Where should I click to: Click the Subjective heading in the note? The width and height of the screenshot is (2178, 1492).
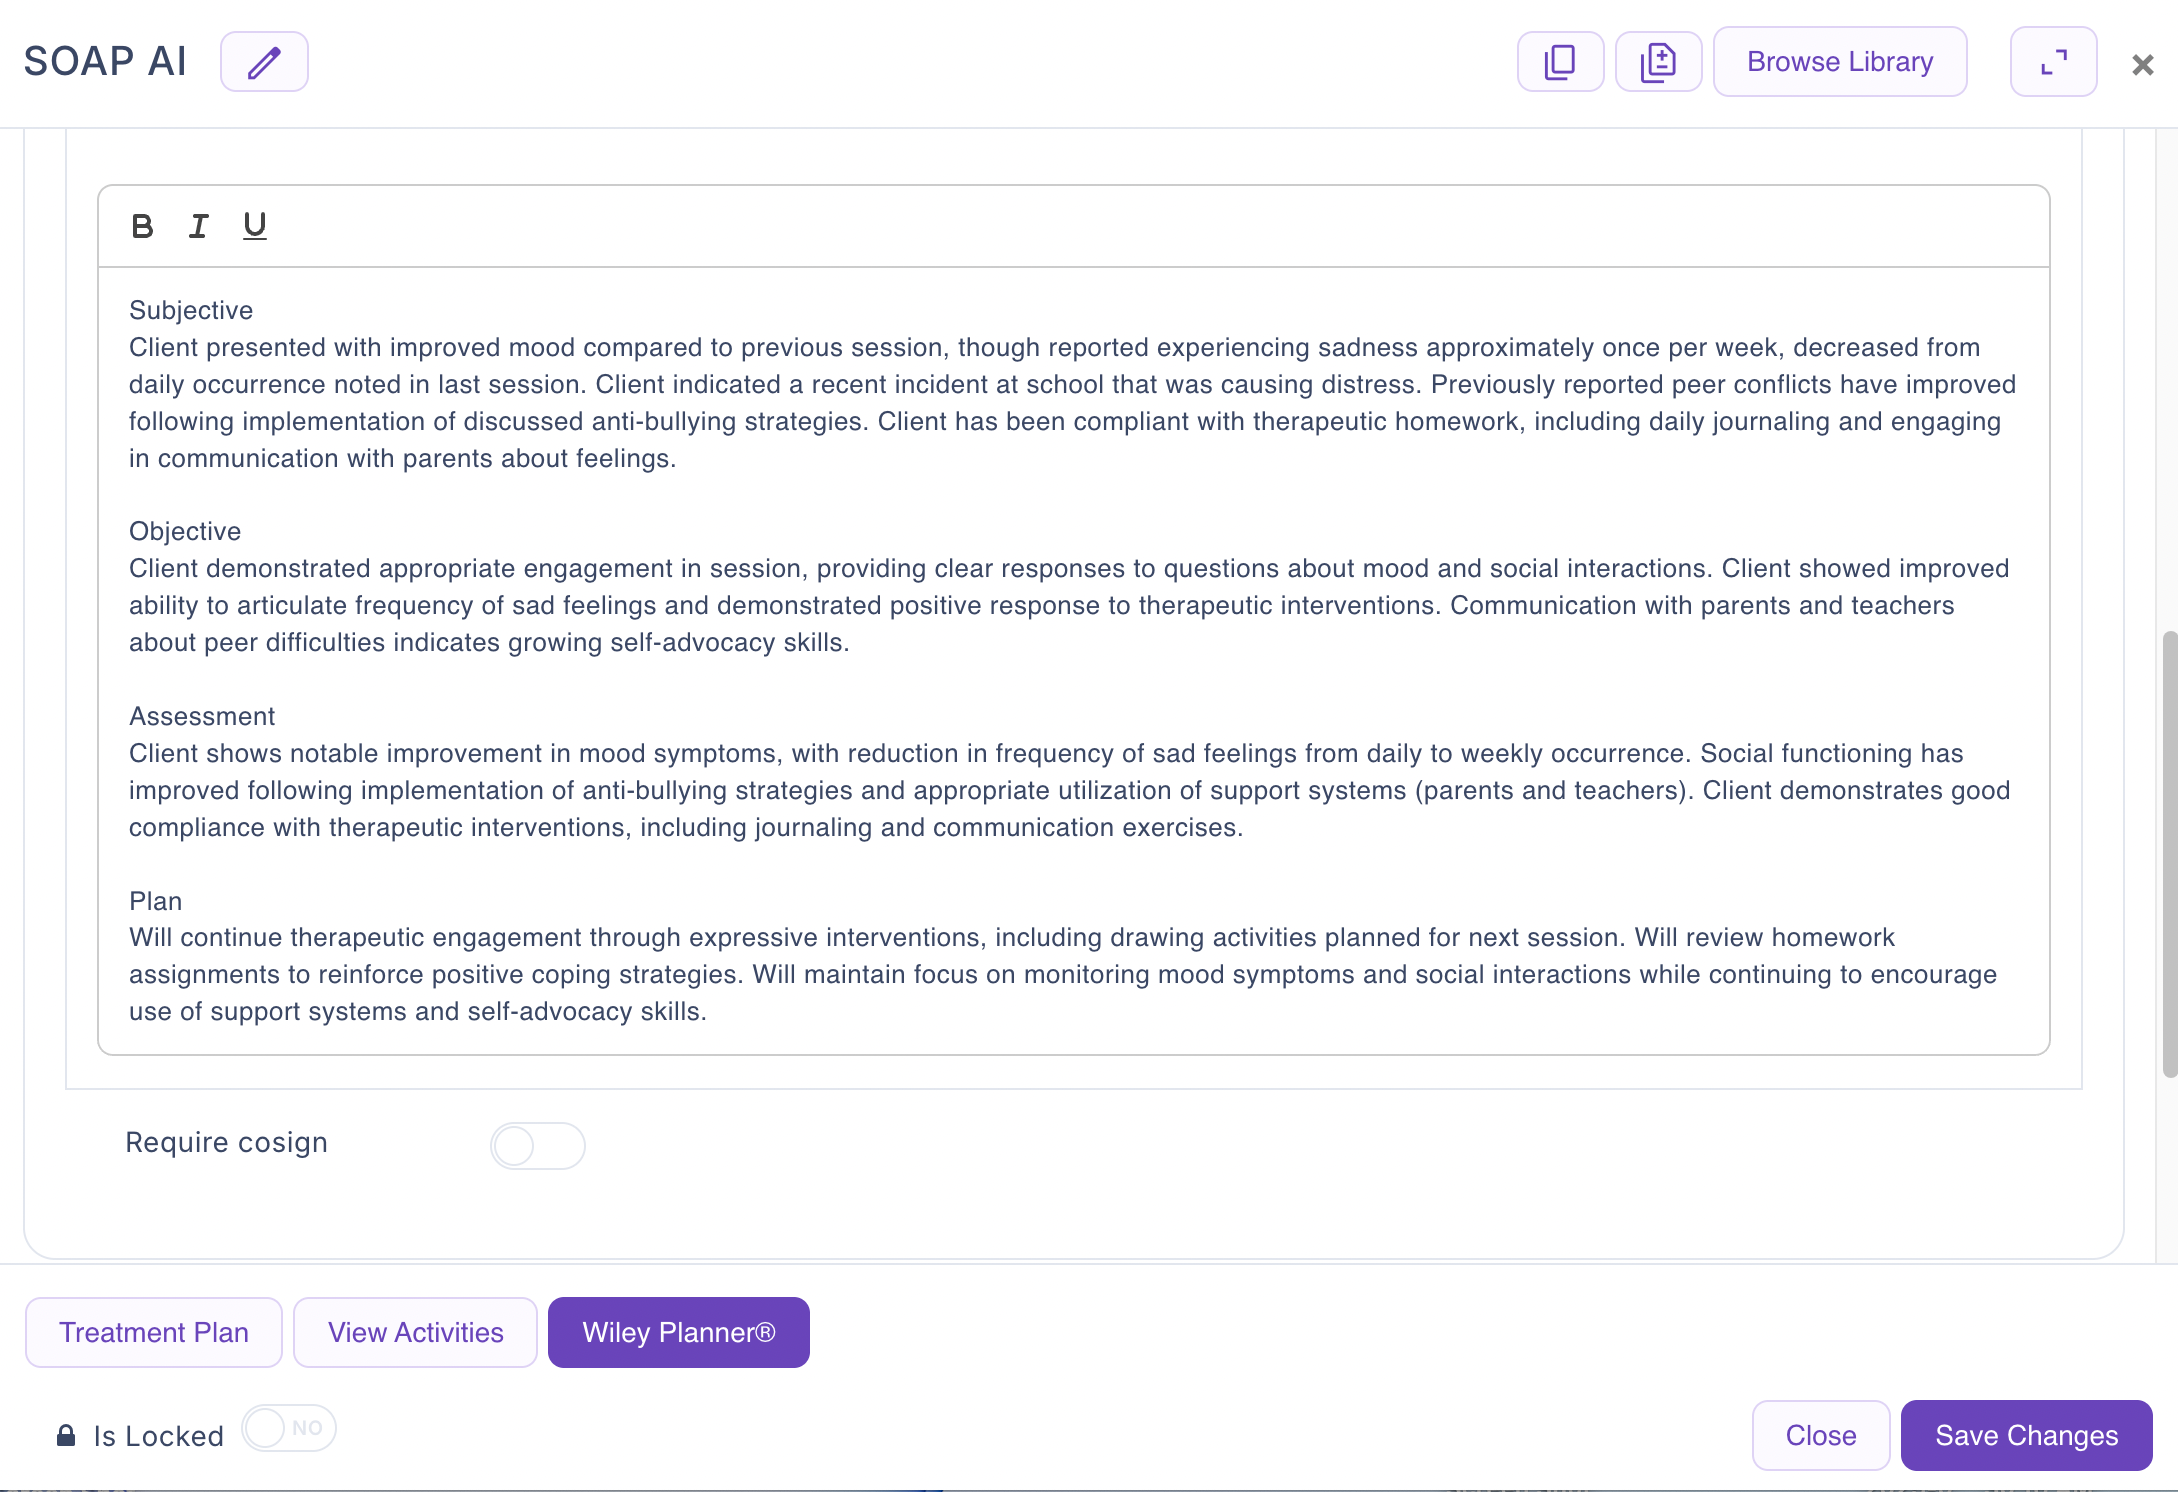pos(191,311)
